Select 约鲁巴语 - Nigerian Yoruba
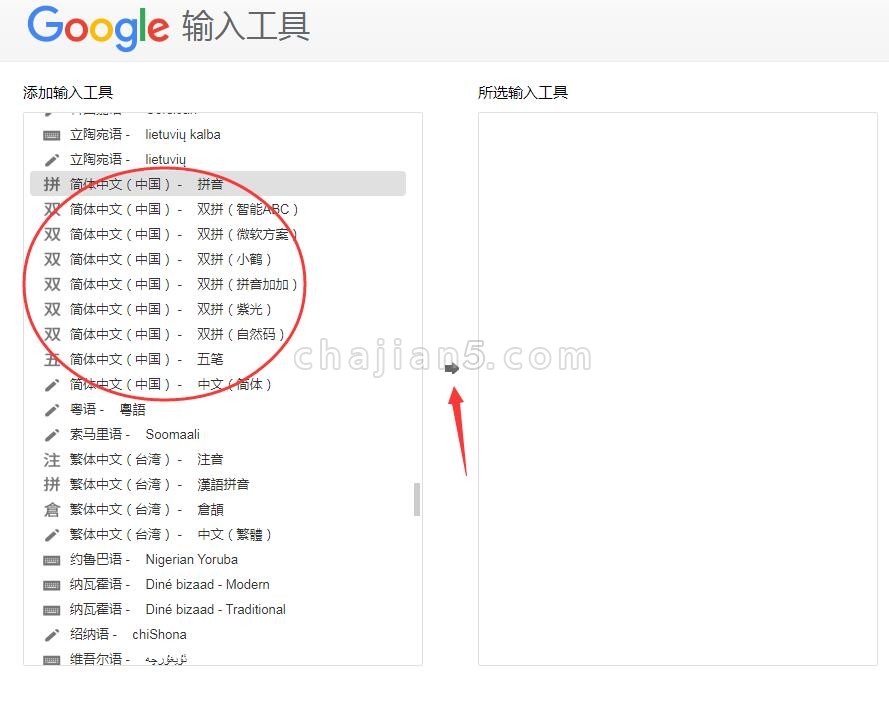Screen dimensions: 889x716 coord(218,560)
